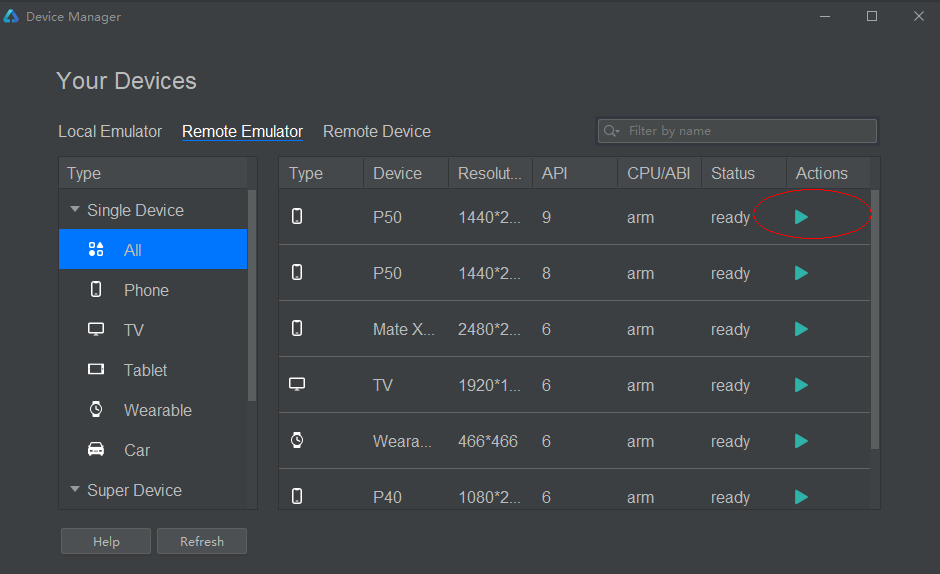Click the All category grid icon

(x=96, y=250)
